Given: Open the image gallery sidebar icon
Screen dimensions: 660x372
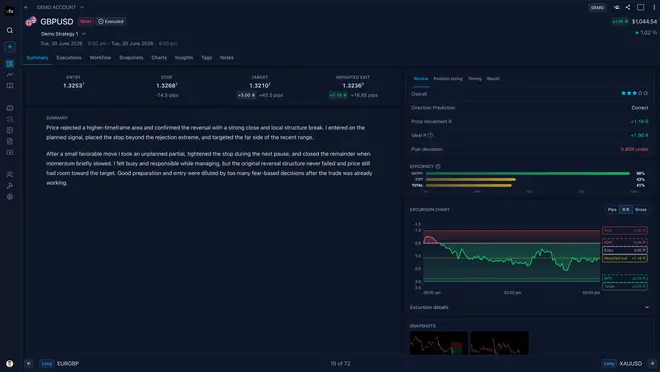Looking at the screenshot, I should tap(10, 130).
